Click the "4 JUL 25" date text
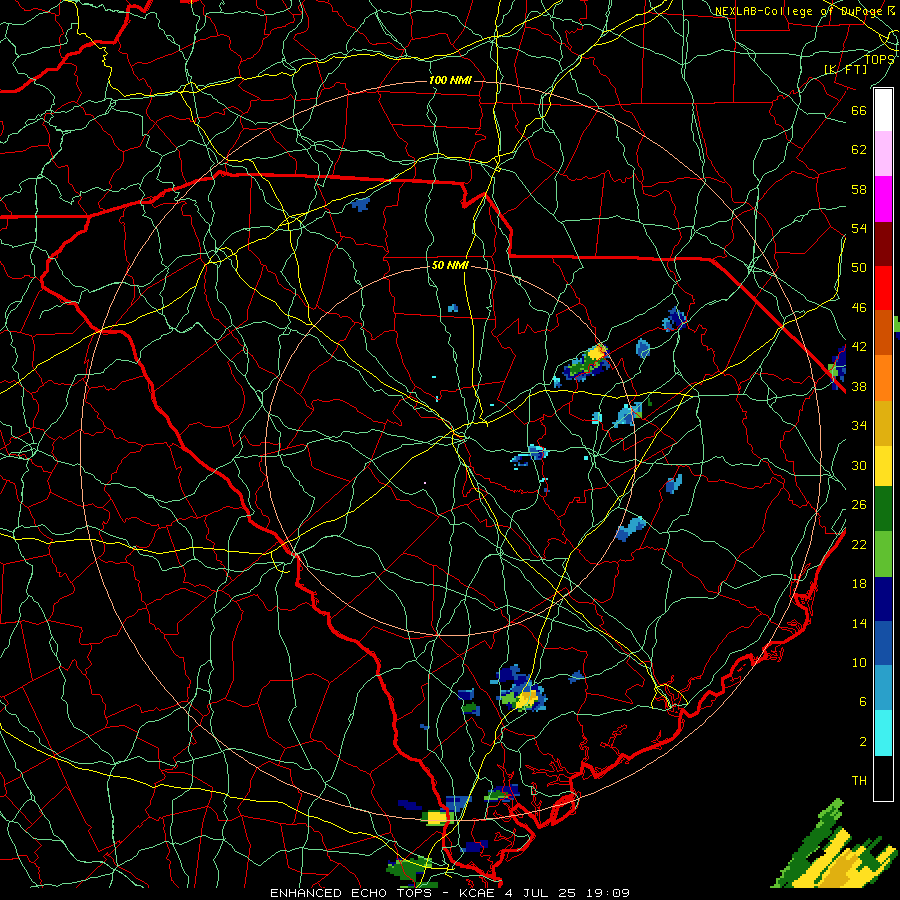 tap(542, 893)
